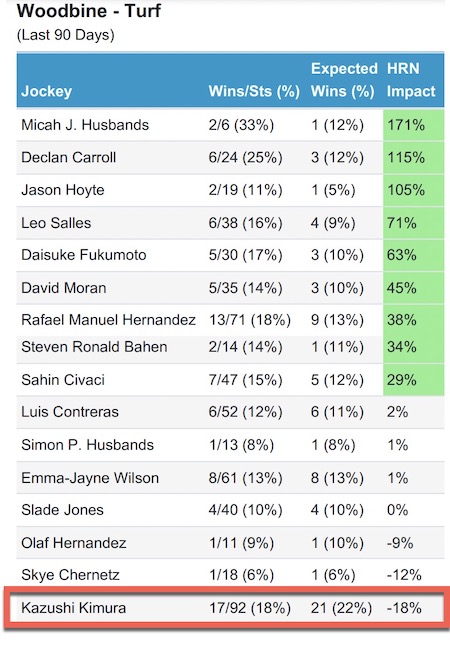Click the green 171% HRN Impact cell
The width and height of the screenshot is (450, 651).
[413, 125]
